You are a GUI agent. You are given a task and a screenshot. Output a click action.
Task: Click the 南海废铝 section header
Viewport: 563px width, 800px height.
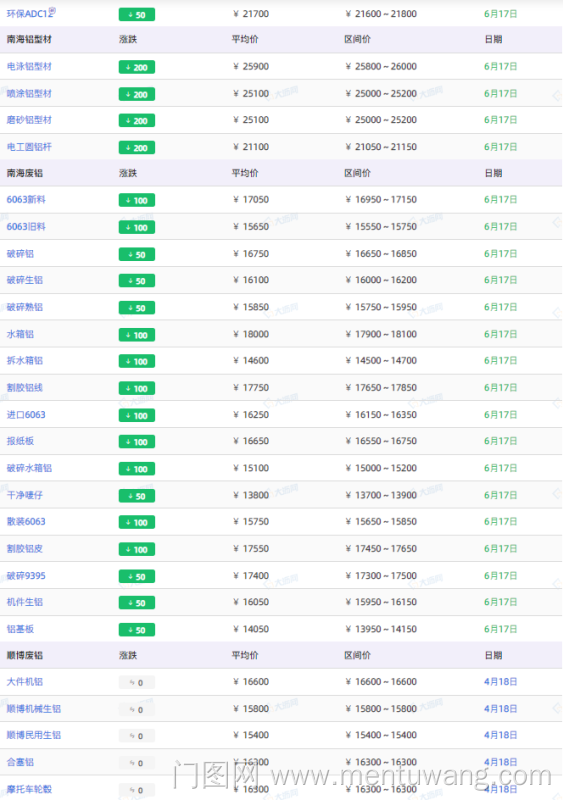(25, 173)
